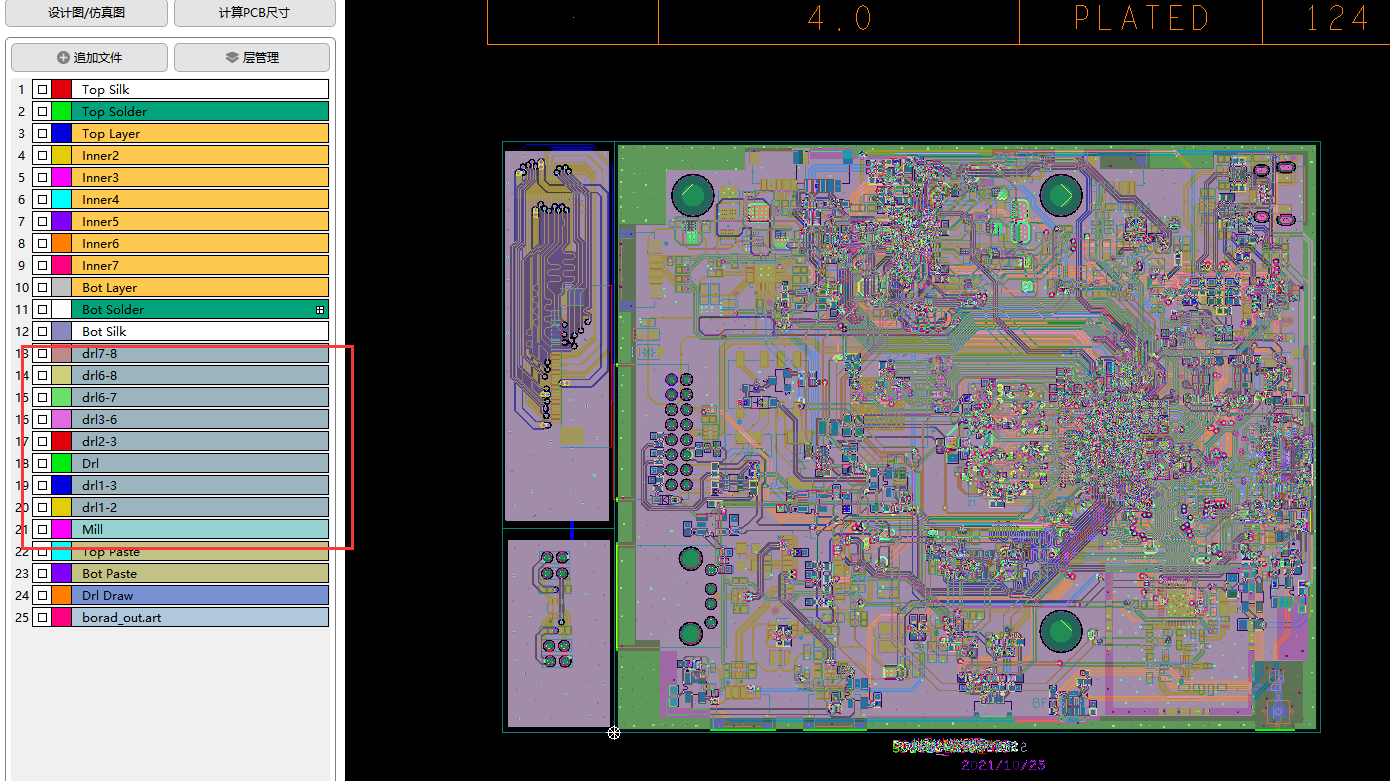Enable the Inner4 layer checkbox
The image size is (1390, 781).
pos(42,200)
